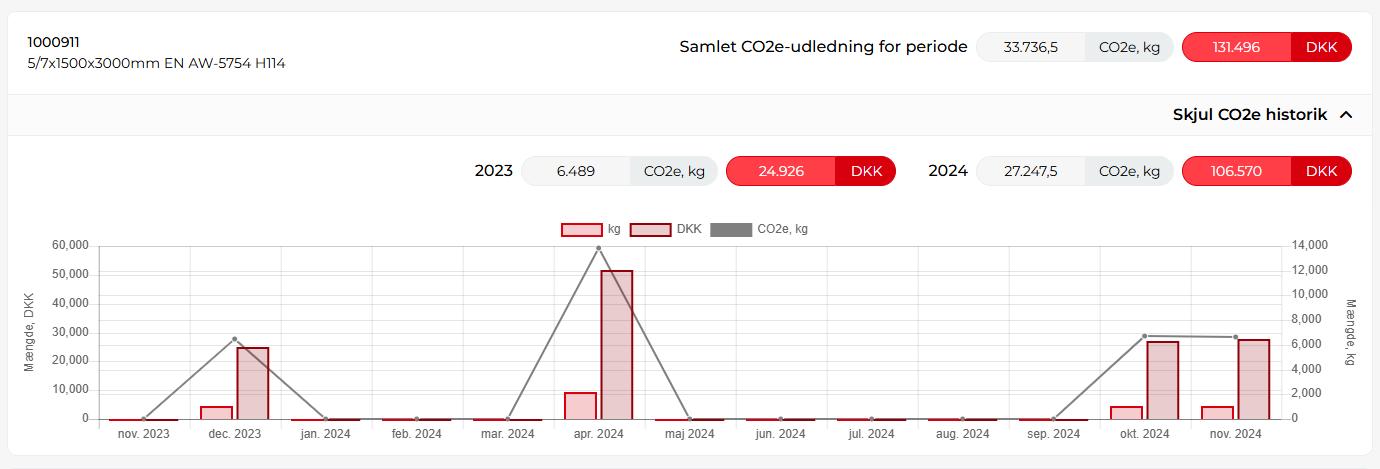Click the DKK legend color box
Viewport: 1380px width, 469px height.
tap(651, 230)
